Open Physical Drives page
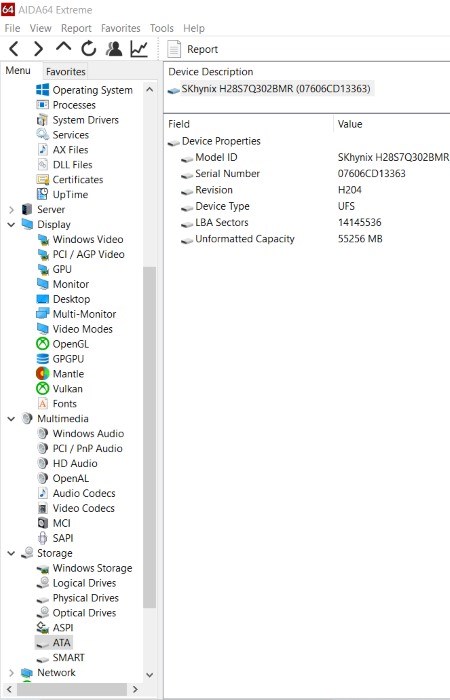Image resolution: width=450 pixels, height=700 pixels. coord(78,598)
